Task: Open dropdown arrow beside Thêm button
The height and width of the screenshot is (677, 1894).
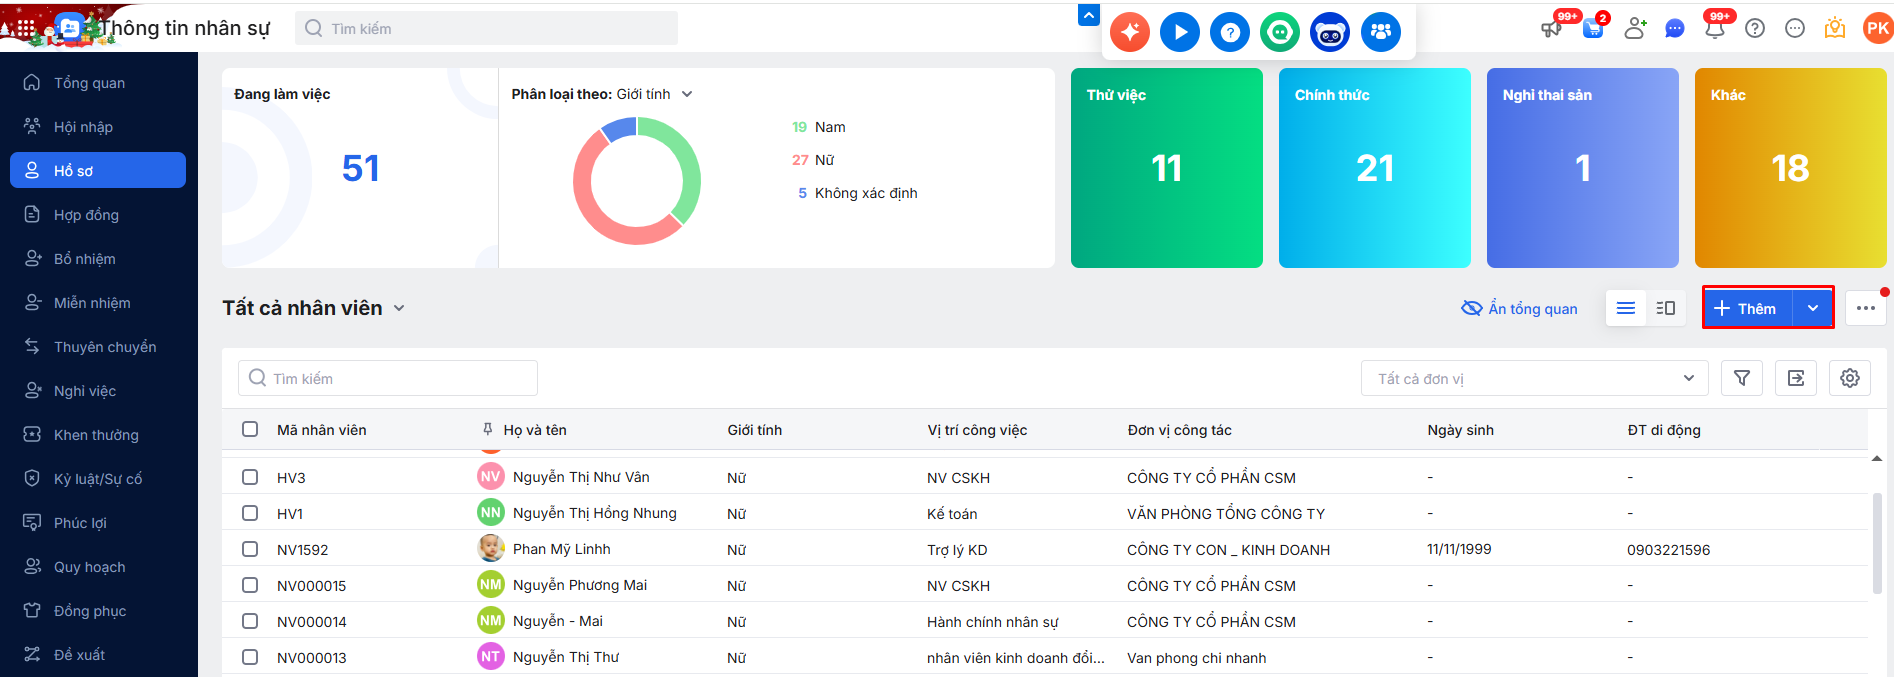Action: tap(1813, 308)
